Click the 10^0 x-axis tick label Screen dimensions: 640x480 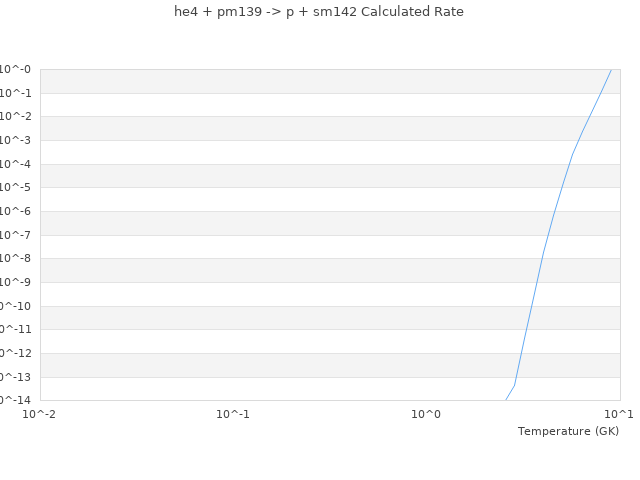click(x=426, y=413)
